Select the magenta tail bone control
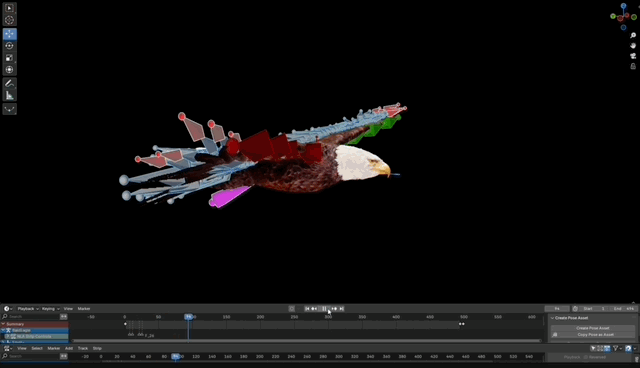This screenshot has width=640, height=368. click(229, 197)
